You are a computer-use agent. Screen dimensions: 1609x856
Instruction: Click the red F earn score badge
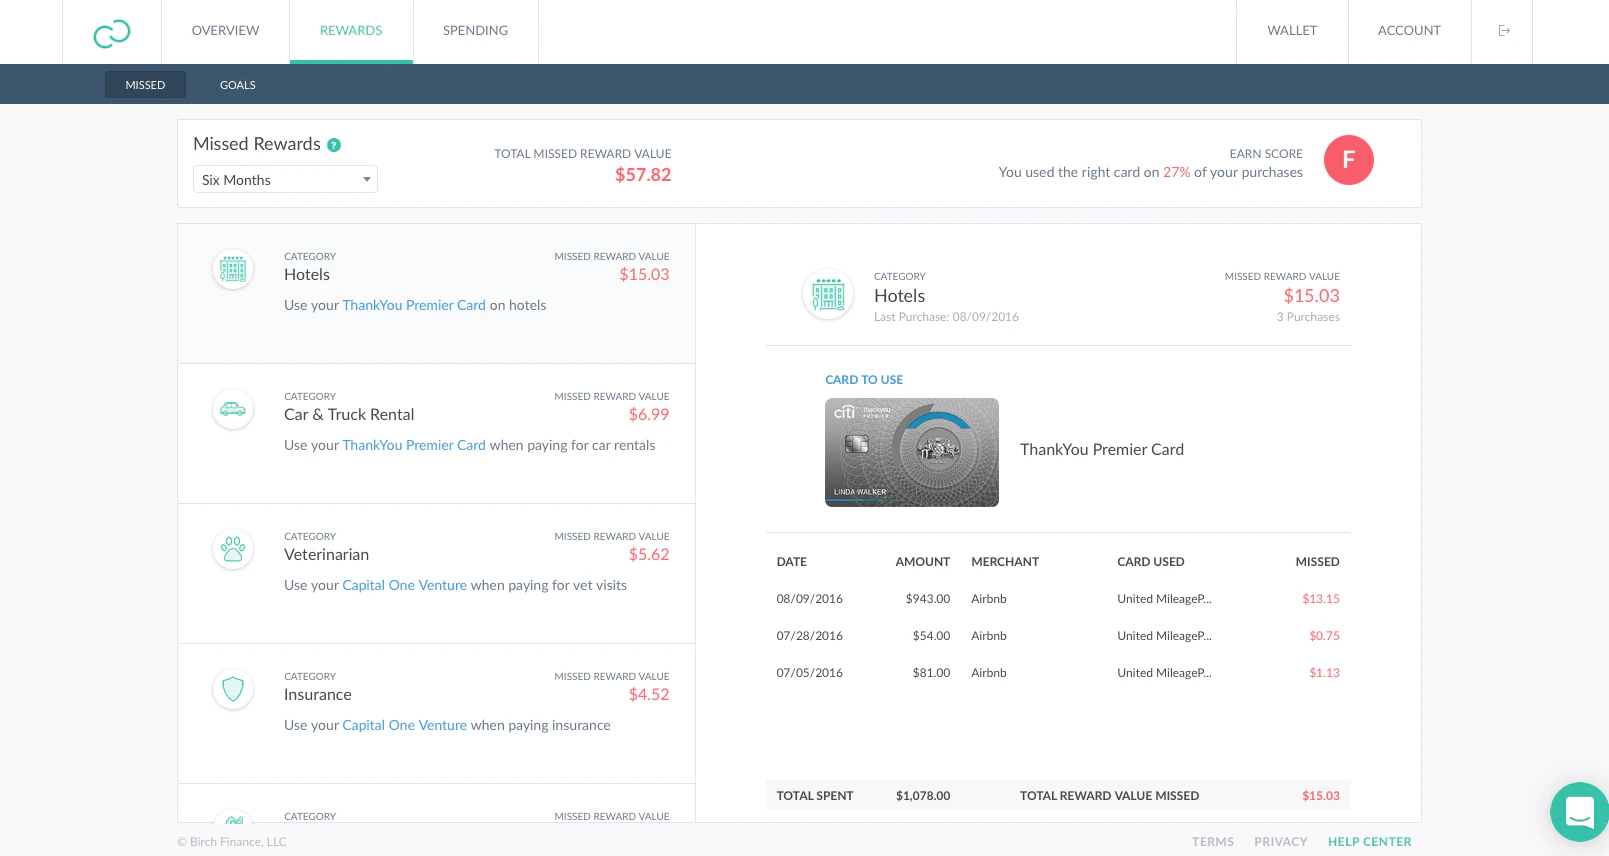(x=1348, y=160)
